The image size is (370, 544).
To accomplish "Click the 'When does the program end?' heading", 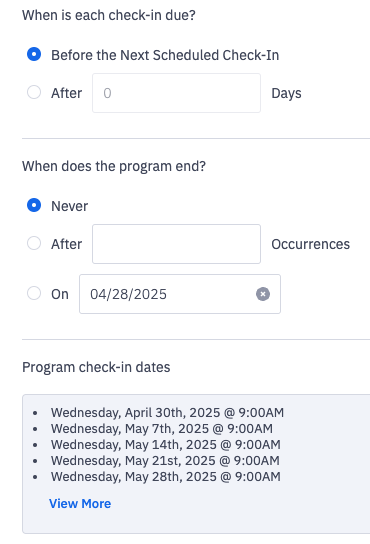I will tap(114, 167).
